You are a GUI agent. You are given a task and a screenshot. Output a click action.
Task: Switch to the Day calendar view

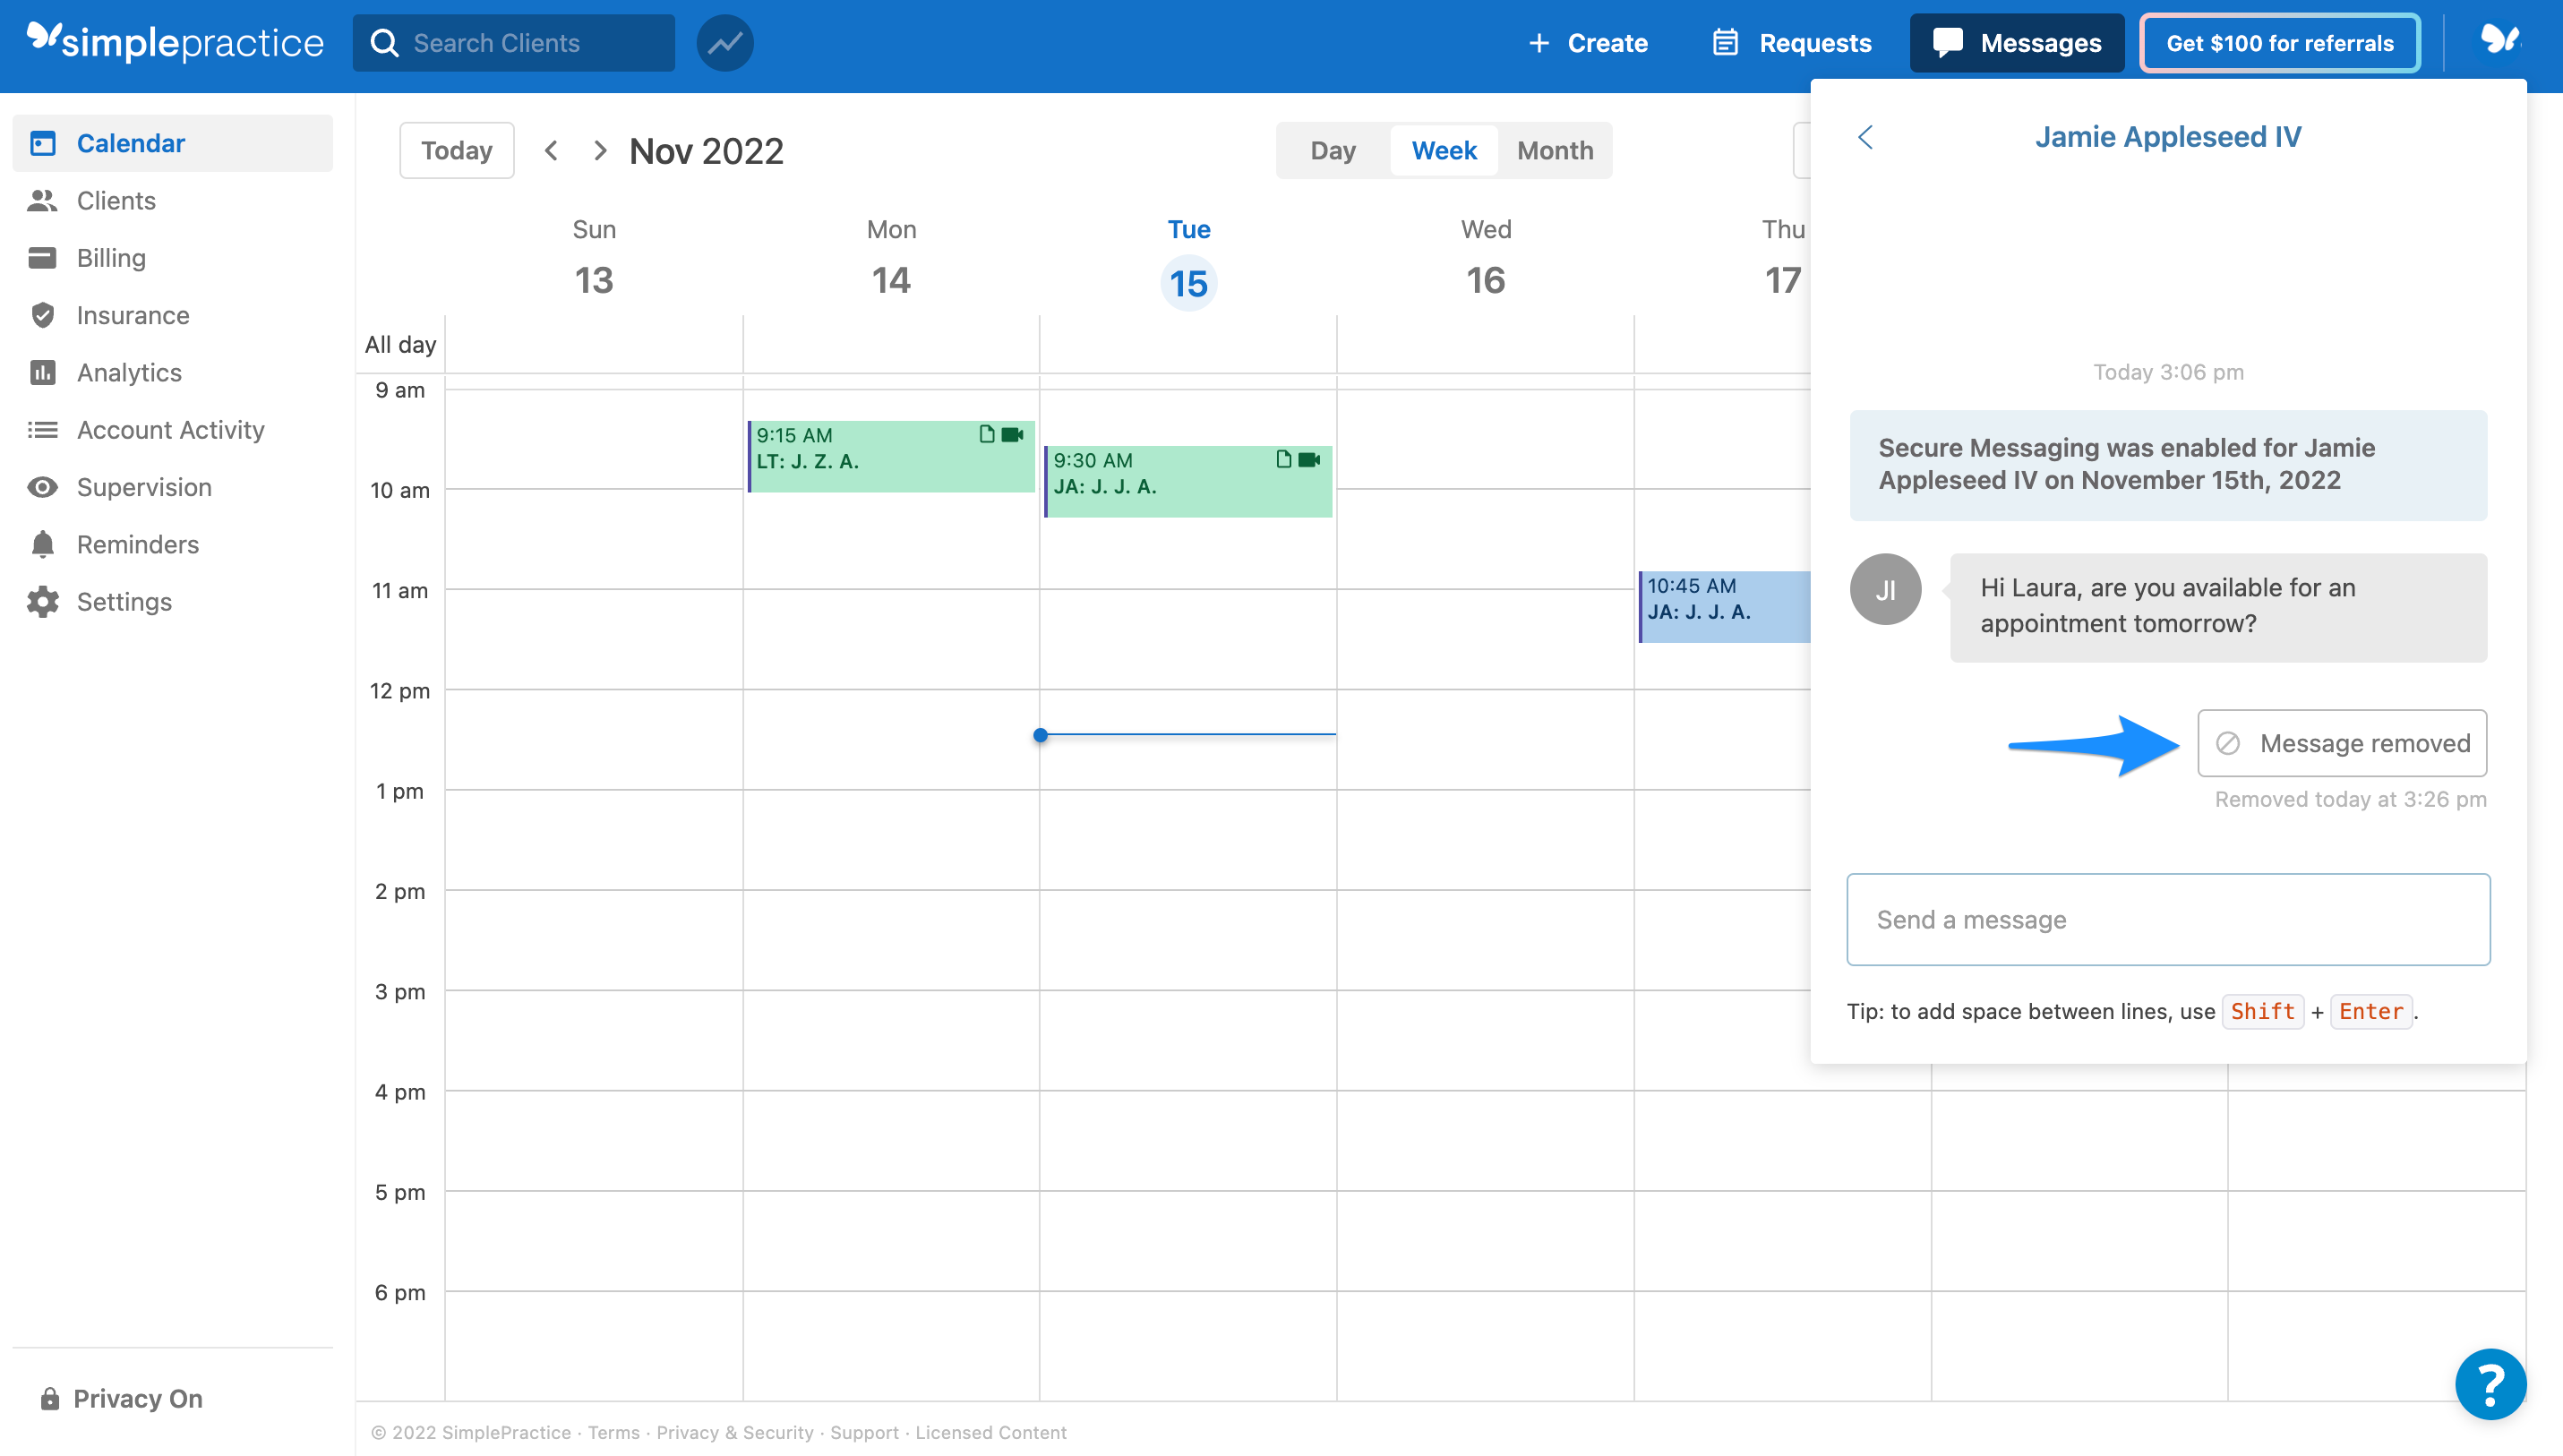point(1332,150)
